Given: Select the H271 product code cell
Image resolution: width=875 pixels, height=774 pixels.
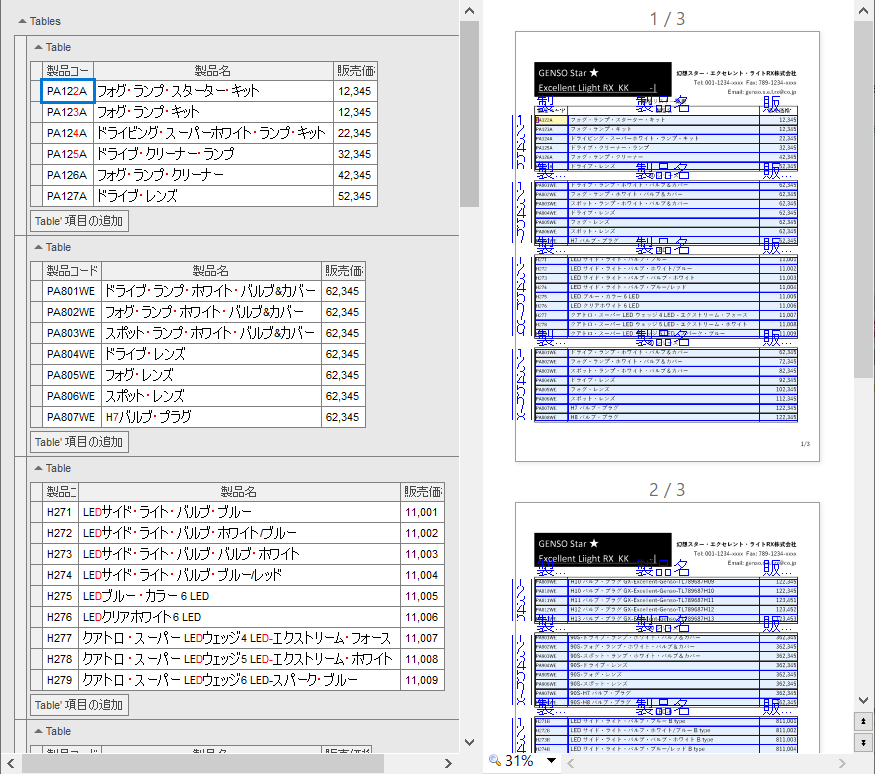Looking at the screenshot, I should (60, 512).
